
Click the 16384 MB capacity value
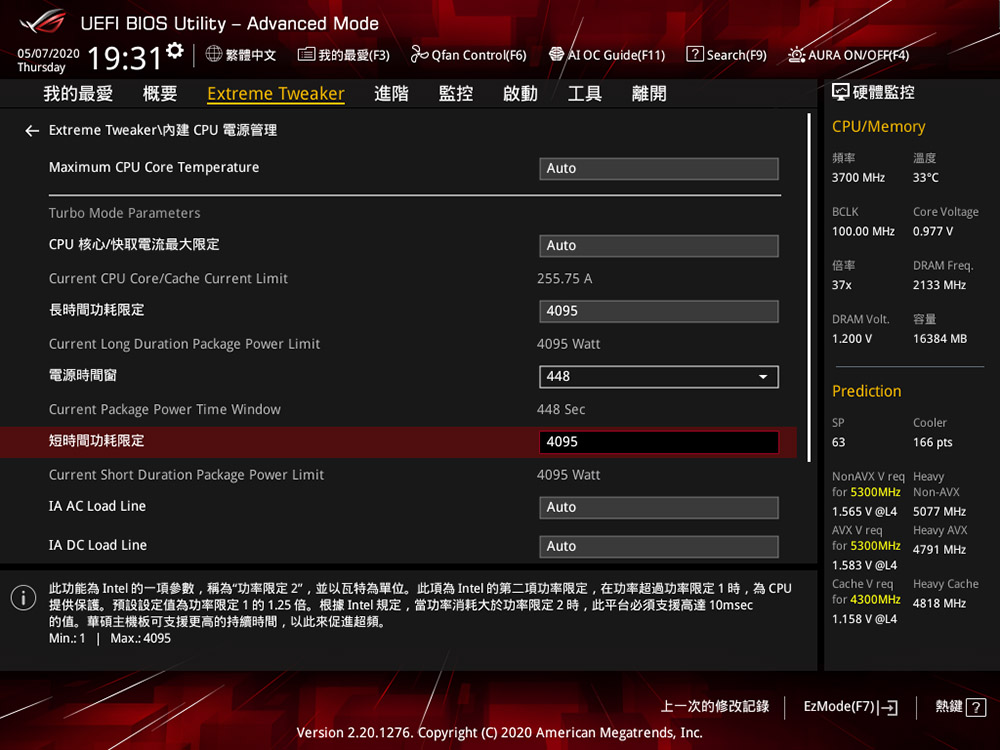coord(939,339)
